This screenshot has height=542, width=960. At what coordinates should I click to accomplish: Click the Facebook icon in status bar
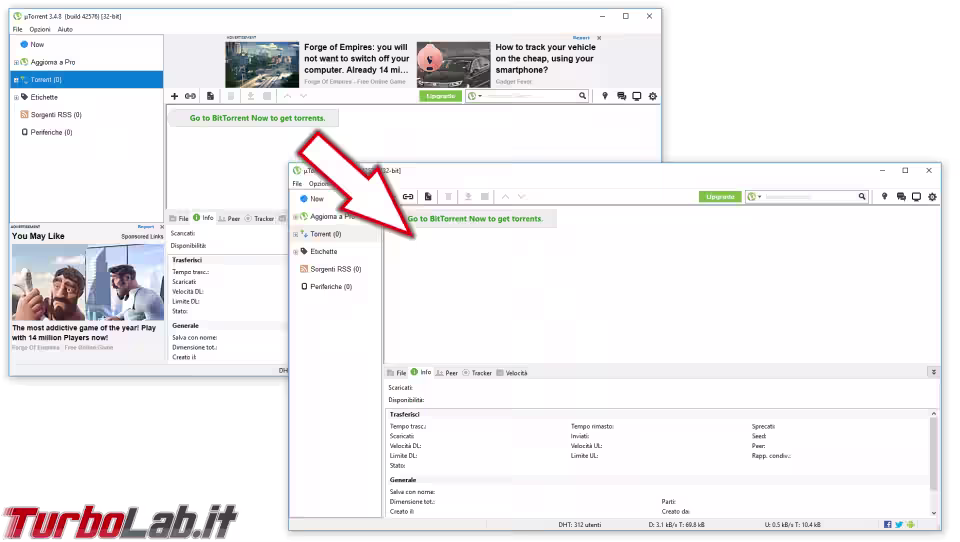point(888,524)
